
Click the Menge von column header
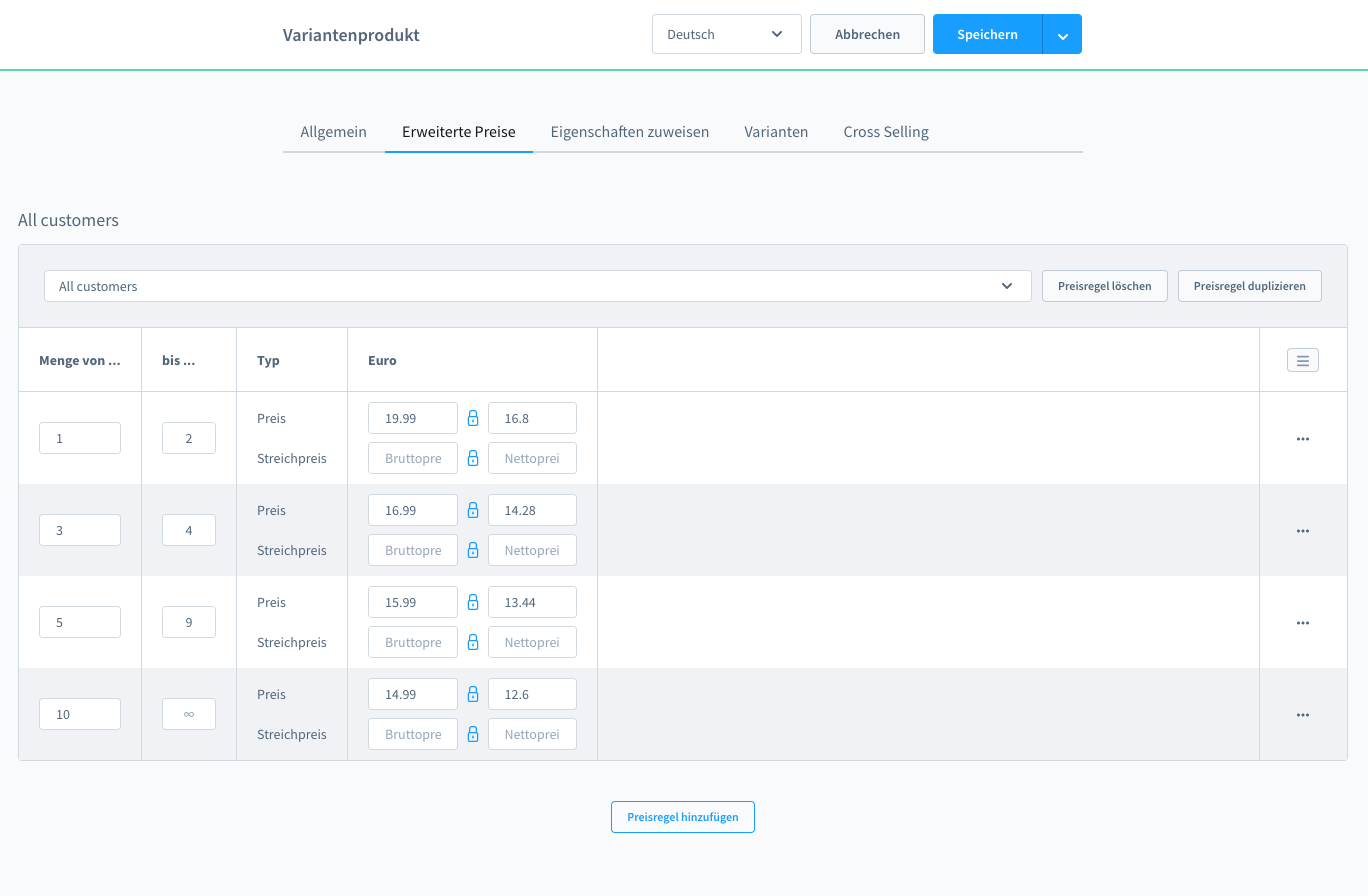click(x=80, y=360)
